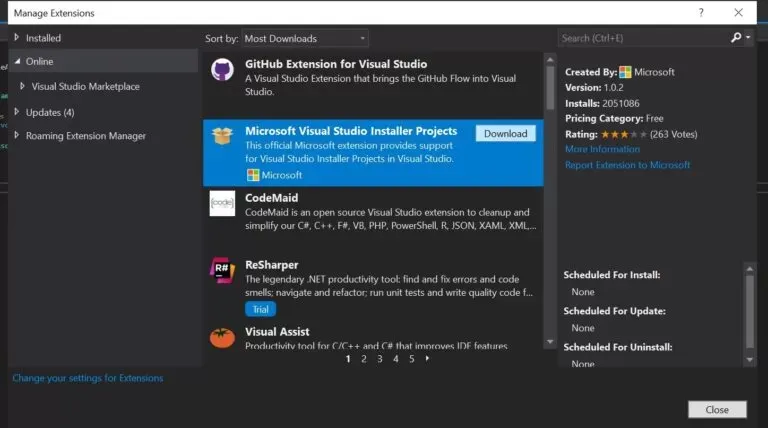Open the search options dropdown arrow
The width and height of the screenshot is (768, 428).
click(x=748, y=38)
